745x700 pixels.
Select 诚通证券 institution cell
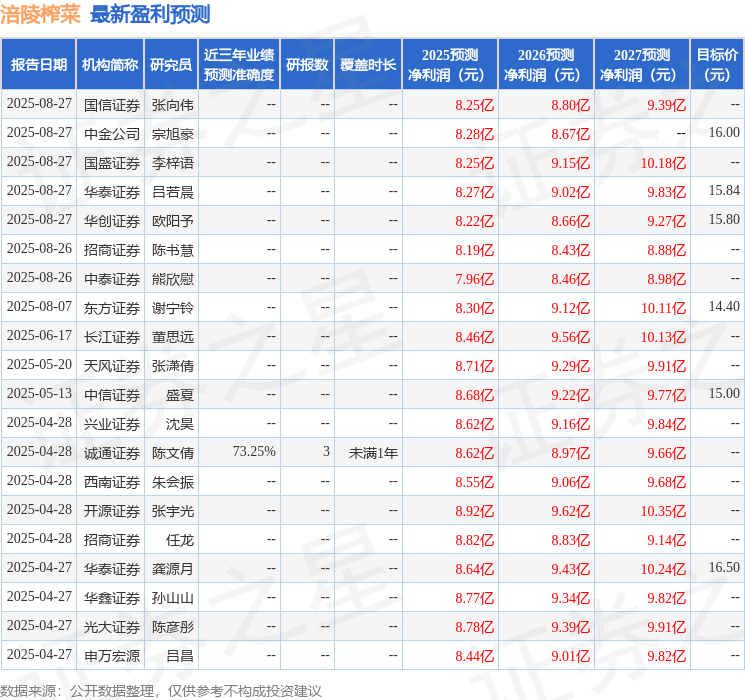[112, 453]
